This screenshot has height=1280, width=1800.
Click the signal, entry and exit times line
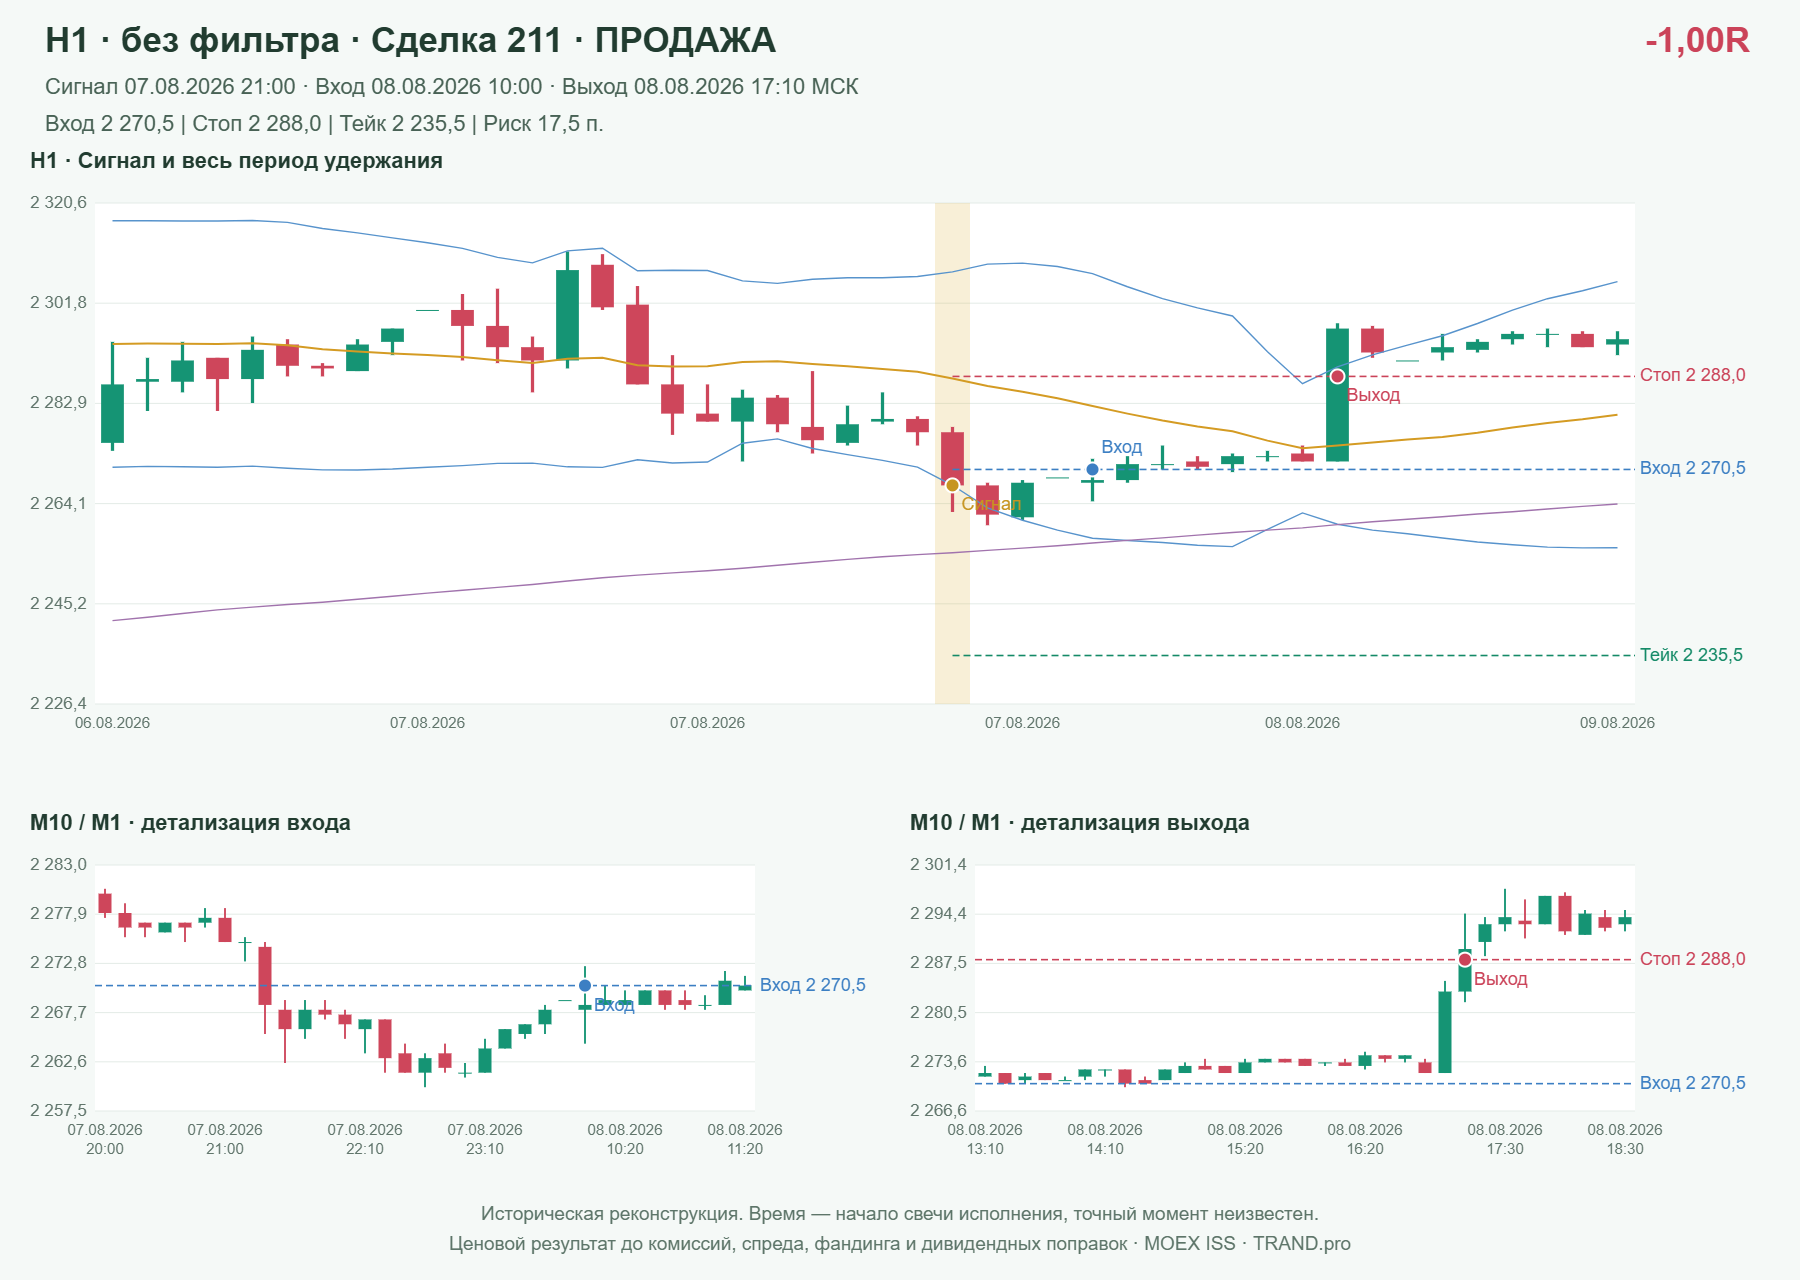pos(452,87)
